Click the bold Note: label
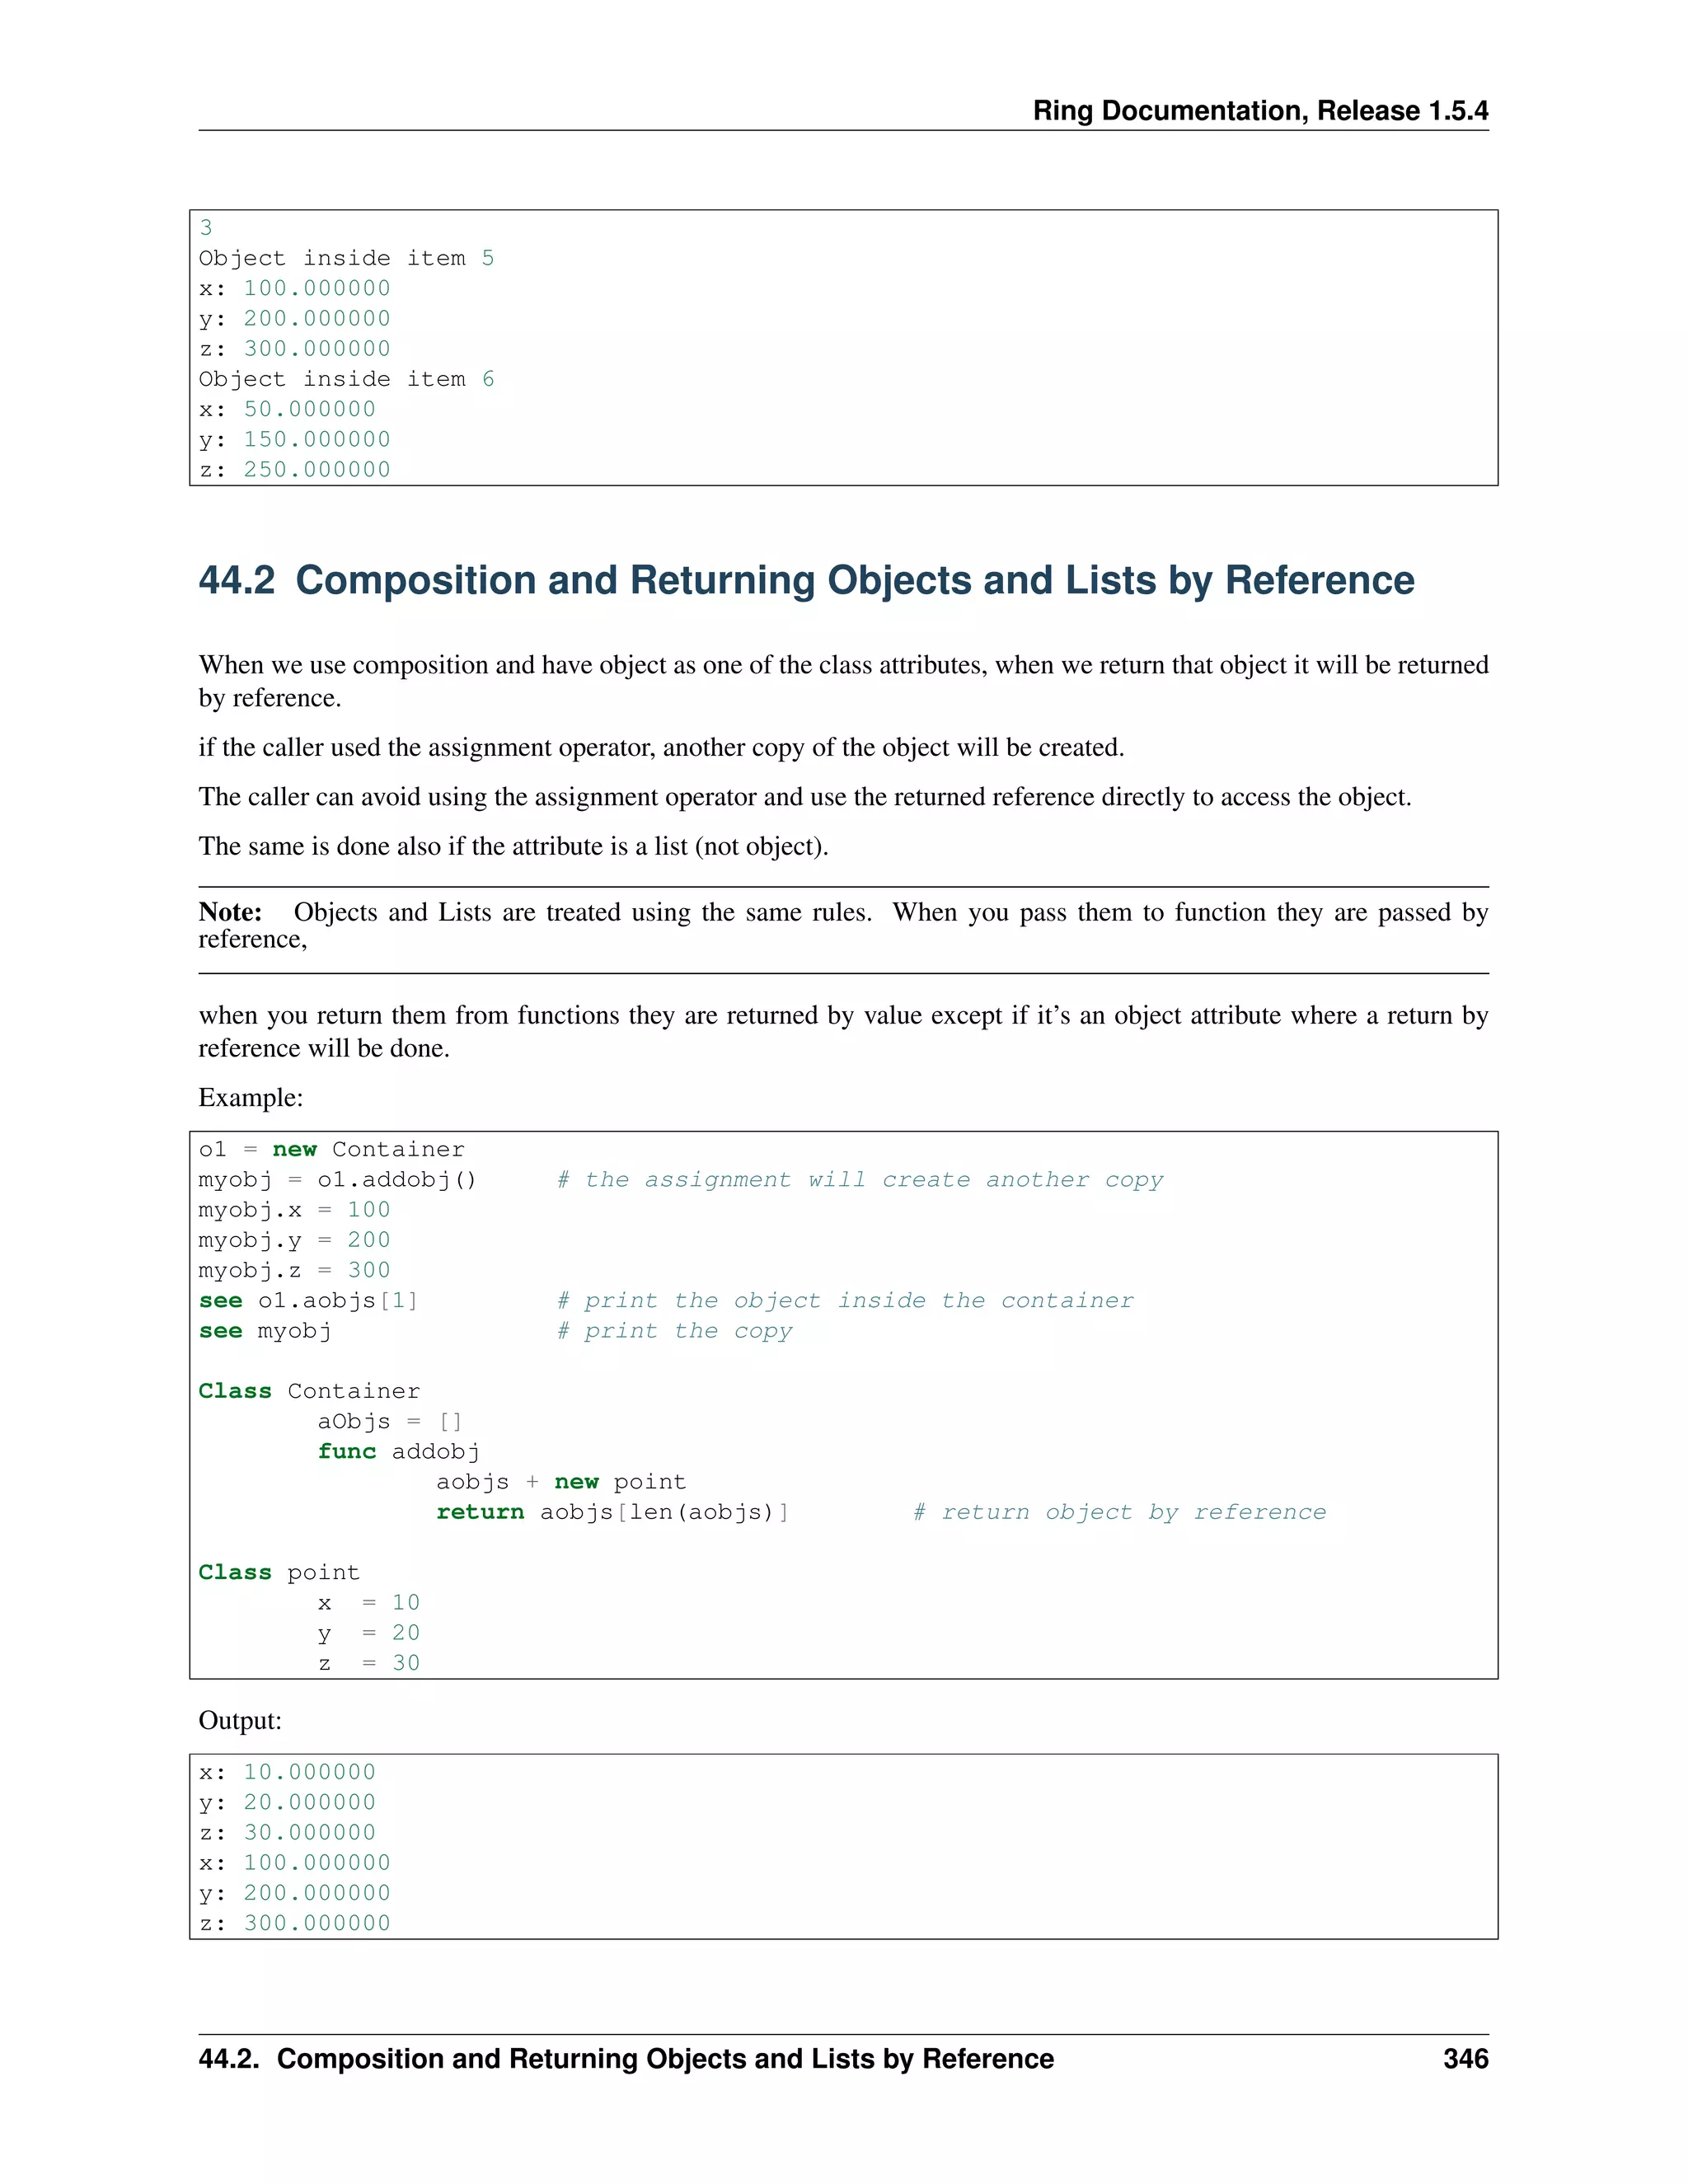This screenshot has height=2184, width=1688. pos(230,912)
